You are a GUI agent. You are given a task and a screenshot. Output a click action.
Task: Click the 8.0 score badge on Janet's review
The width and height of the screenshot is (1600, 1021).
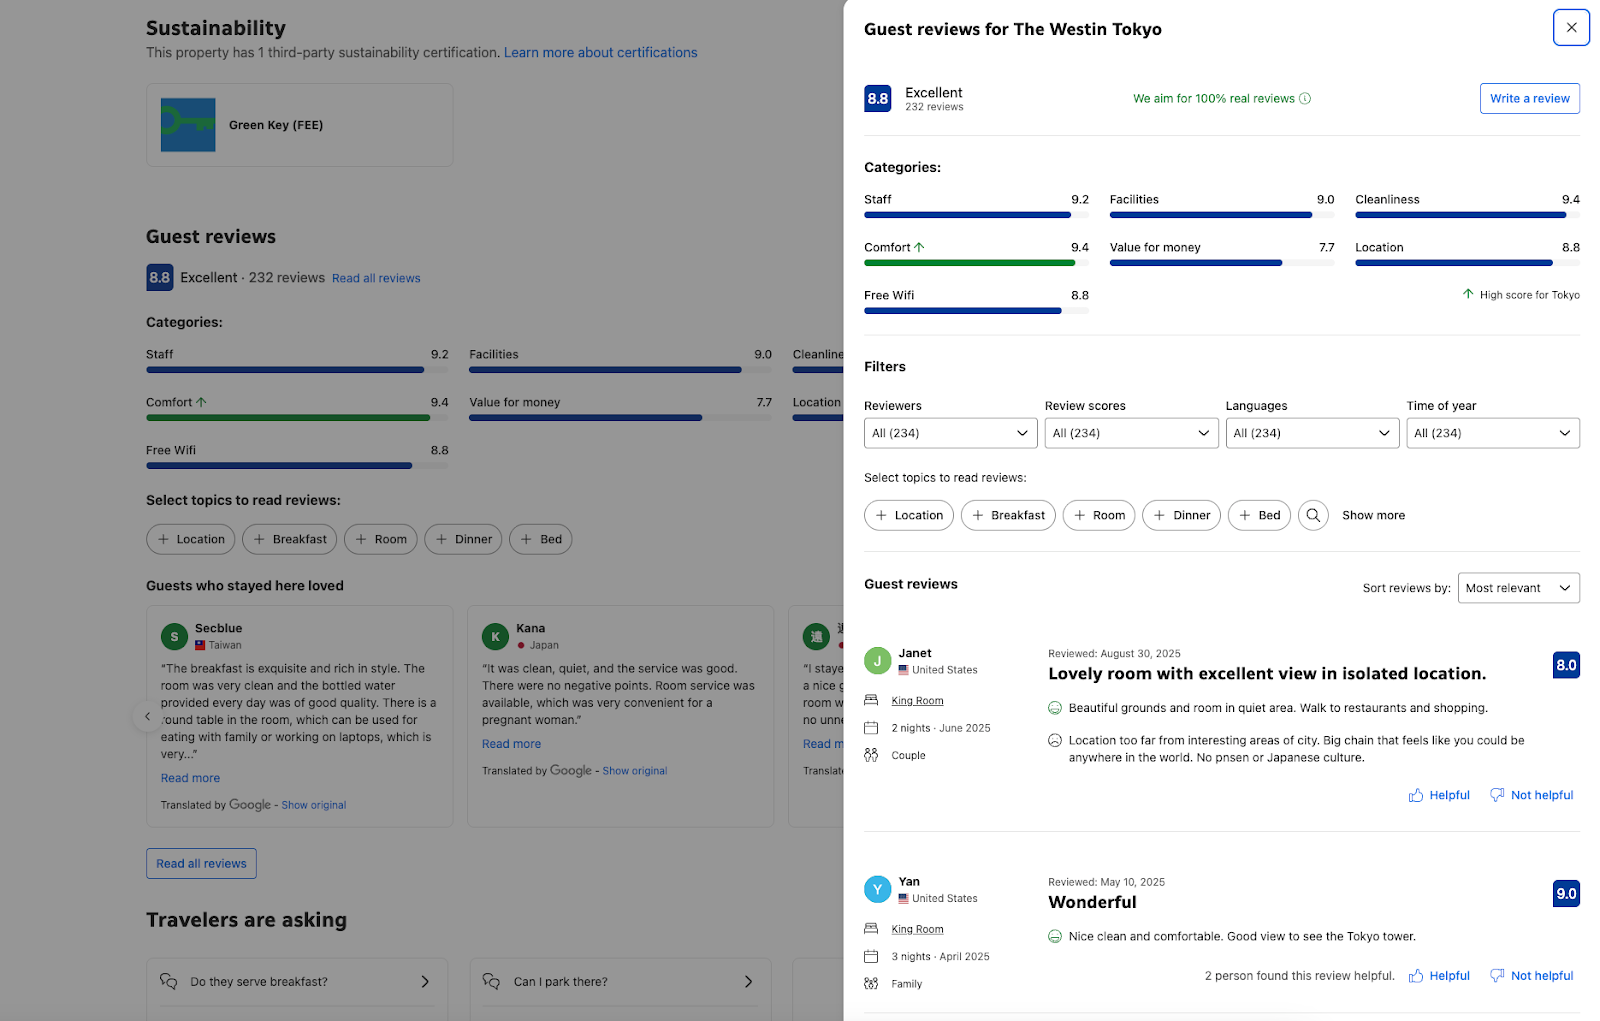click(1566, 665)
